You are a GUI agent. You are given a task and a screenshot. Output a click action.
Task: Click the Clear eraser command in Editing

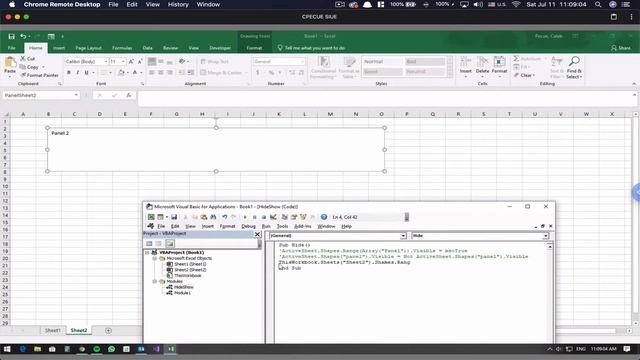click(x=524, y=75)
